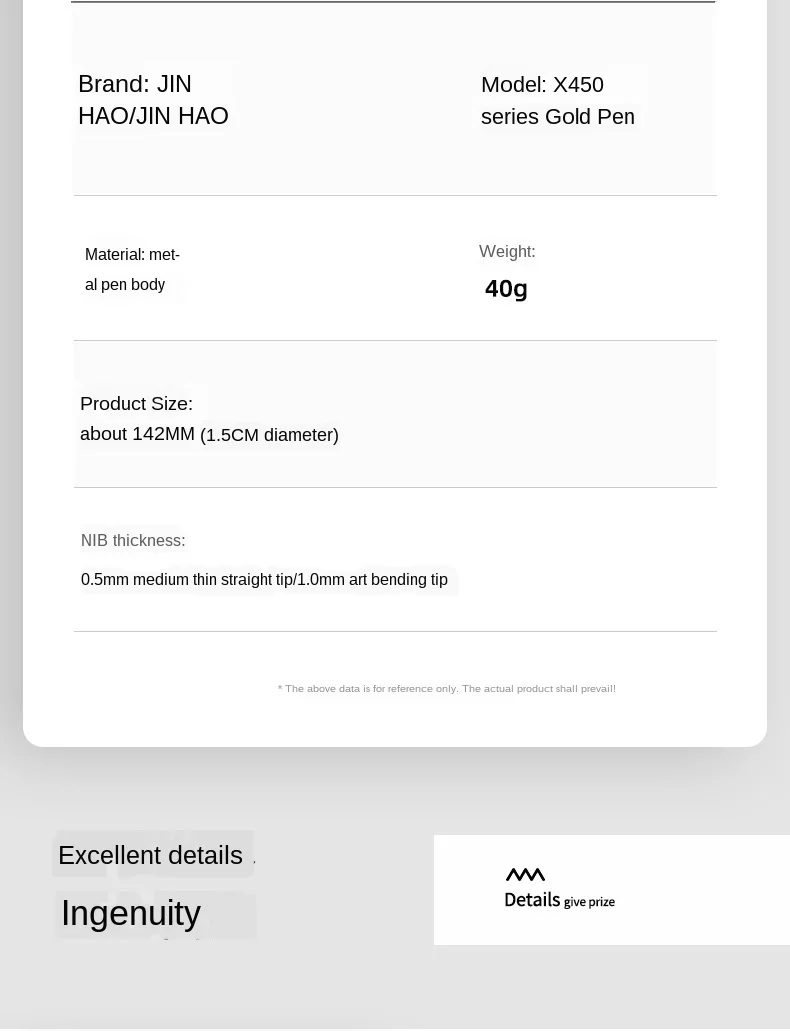790x1031 pixels.
Task: Click the give prize small text
Action: 589,902
